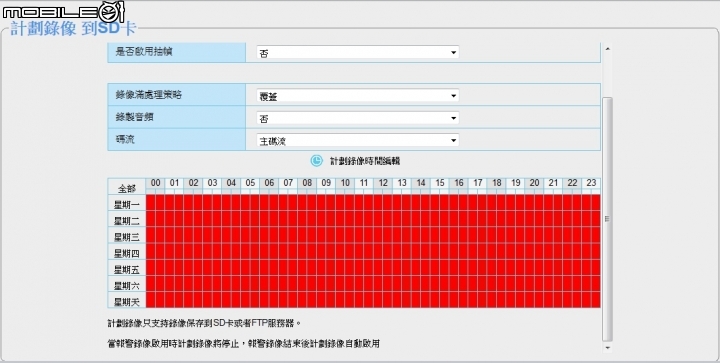Click the scrollbar down arrow

point(608,348)
